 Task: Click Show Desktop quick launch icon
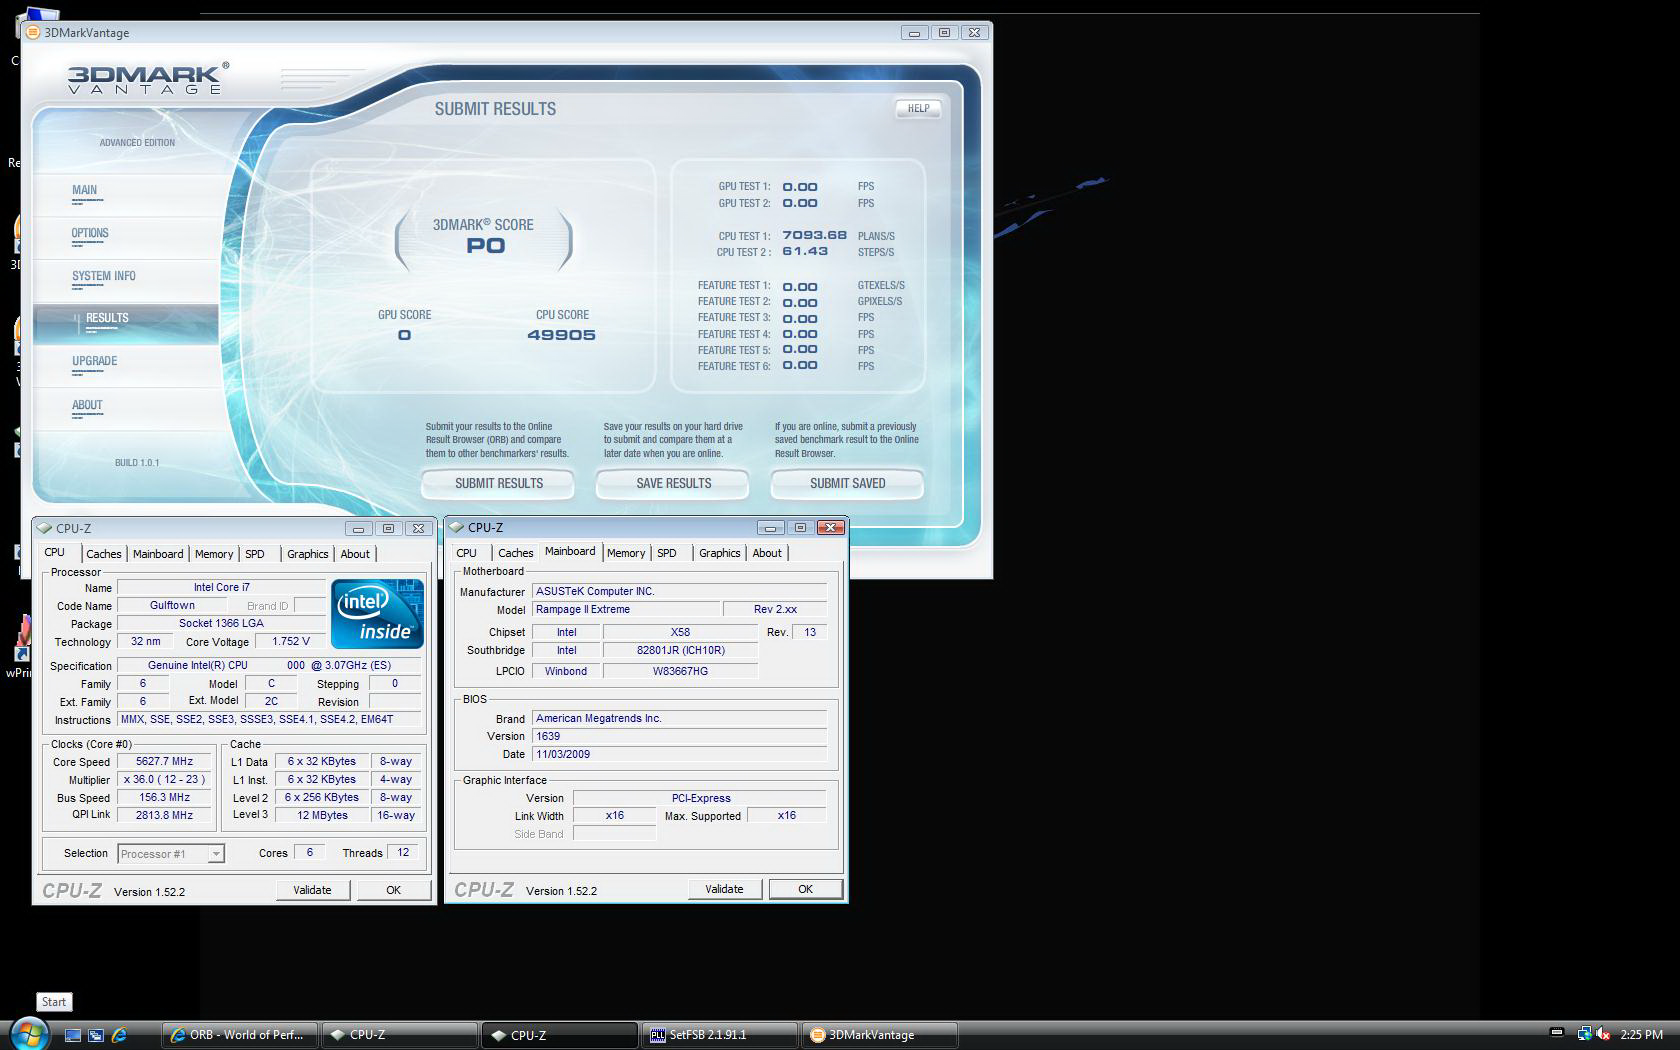tap(73, 1035)
